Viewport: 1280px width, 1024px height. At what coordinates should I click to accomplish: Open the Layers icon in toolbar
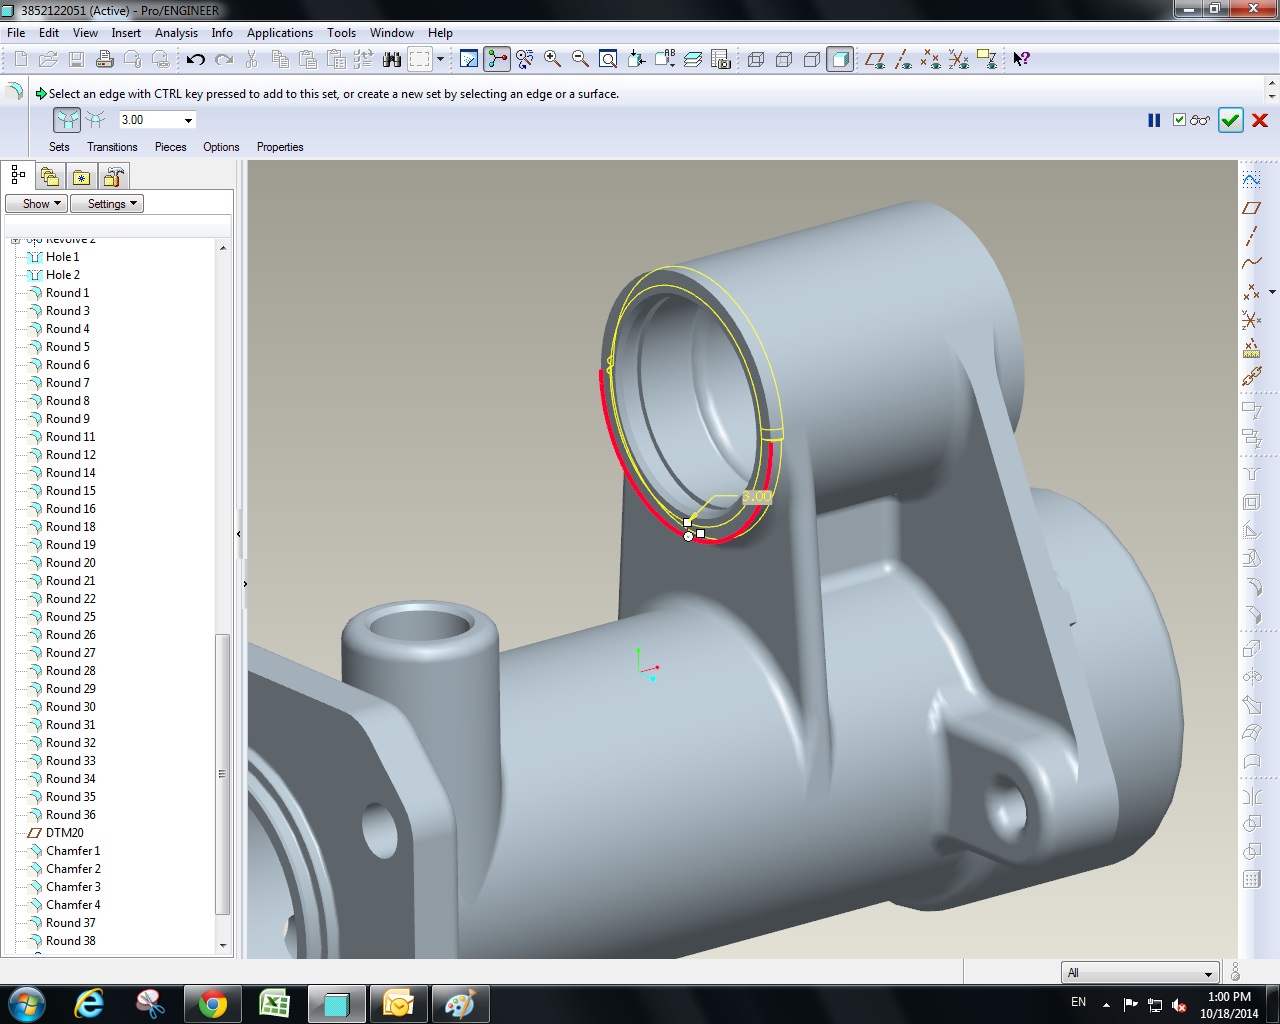point(692,59)
